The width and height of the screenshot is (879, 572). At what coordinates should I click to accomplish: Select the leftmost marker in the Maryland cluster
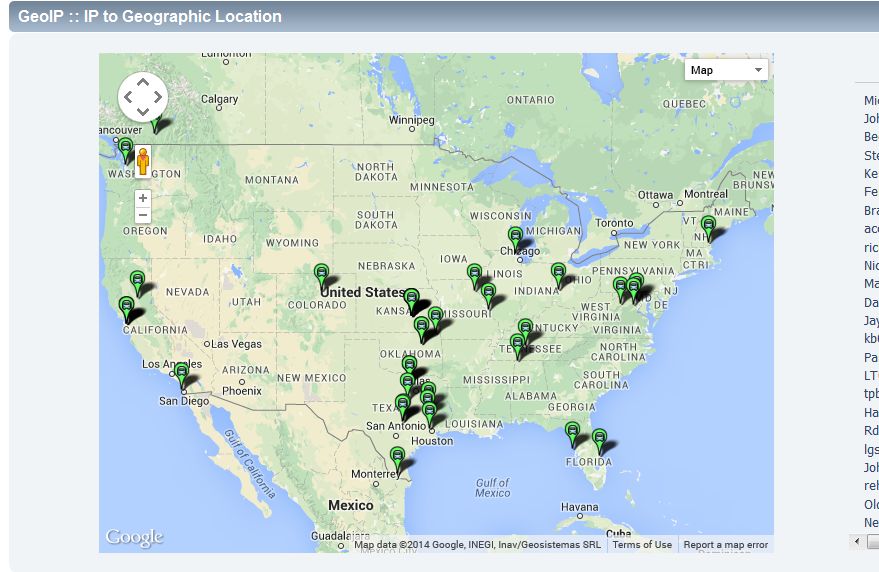coord(620,287)
